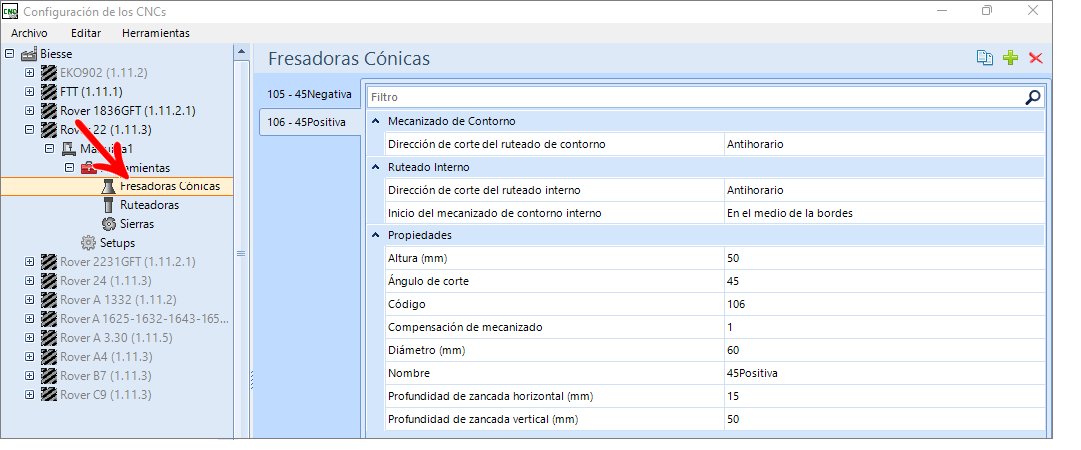Click the Diámetro (mm) value 60
The width and height of the screenshot is (1081, 450).
[884, 350]
